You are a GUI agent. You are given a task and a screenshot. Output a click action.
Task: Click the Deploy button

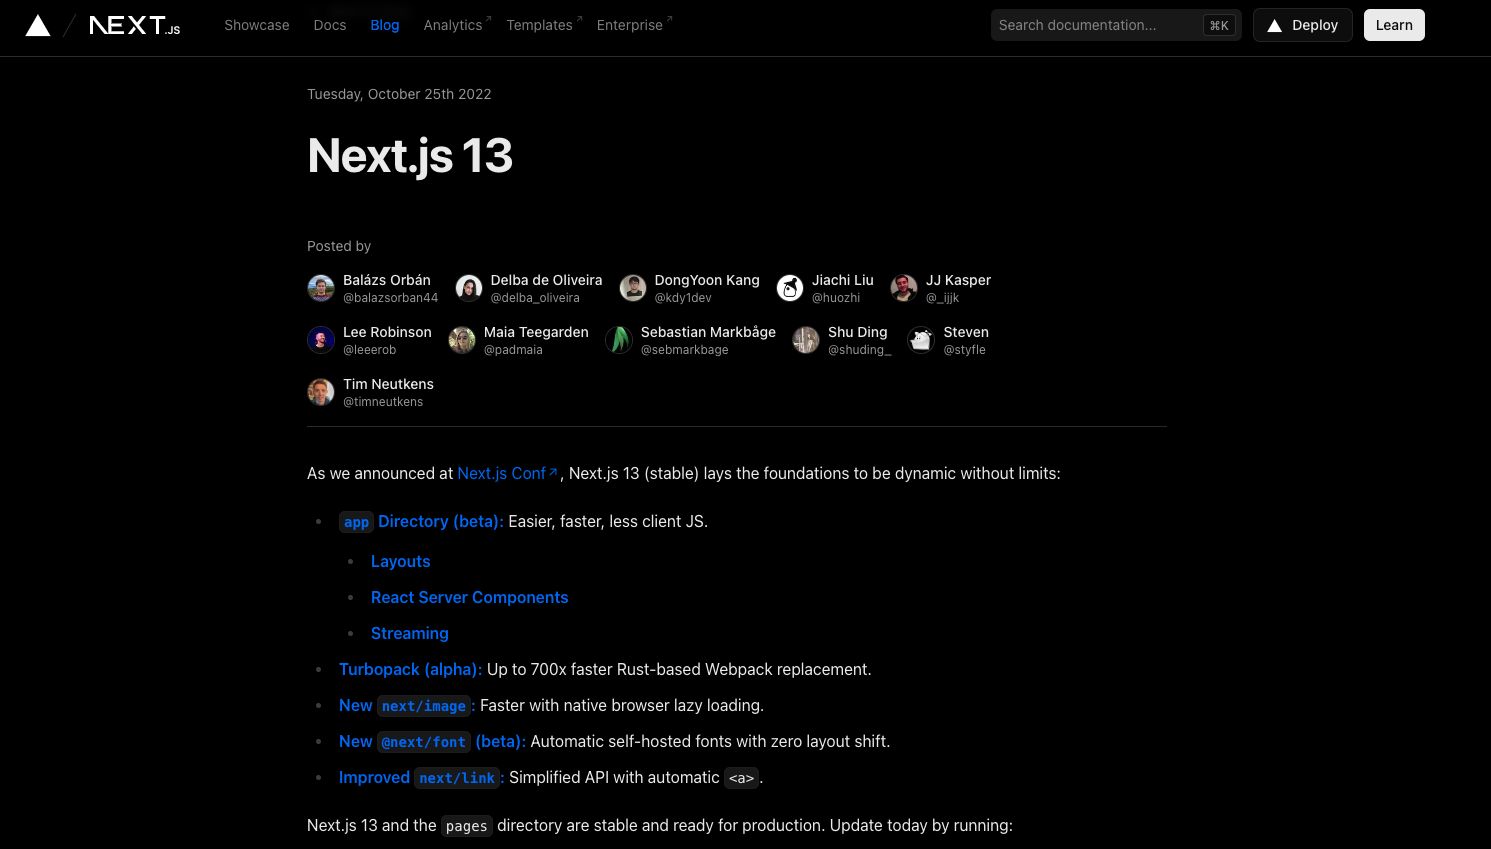click(1303, 25)
